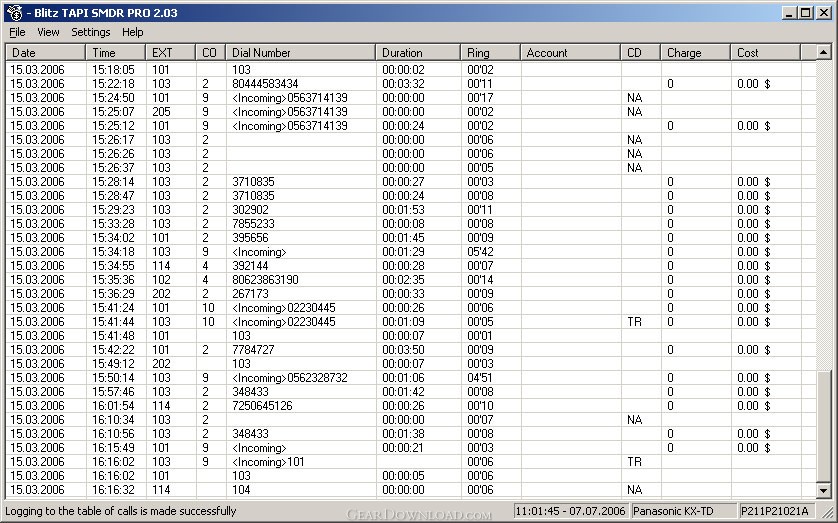Click the Blitz TAPI SMDR title bar icon

coord(15,13)
